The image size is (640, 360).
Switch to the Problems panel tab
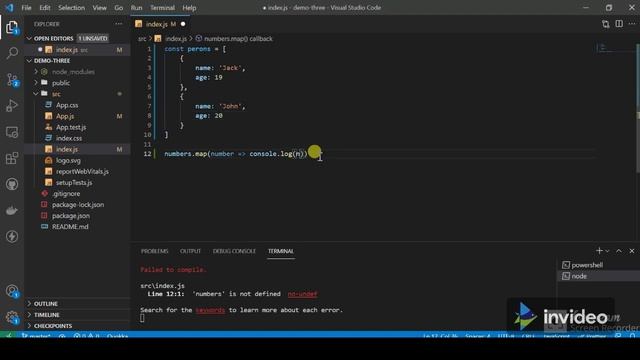point(154,251)
